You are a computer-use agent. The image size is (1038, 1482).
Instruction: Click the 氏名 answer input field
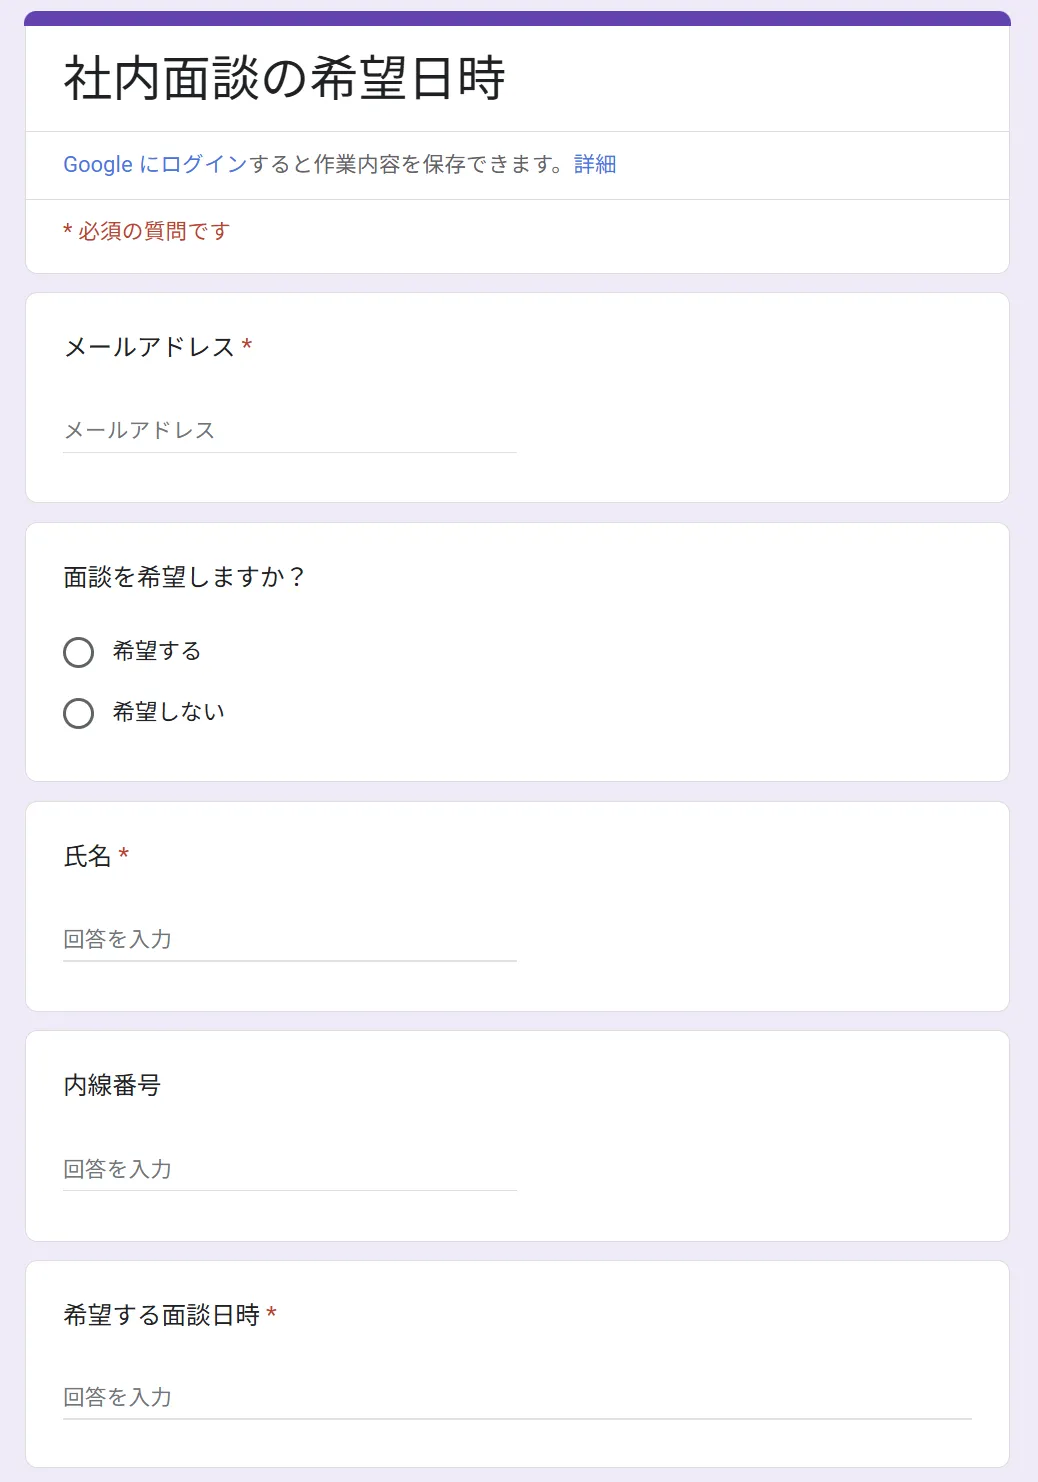pyautogui.click(x=289, y=940)
